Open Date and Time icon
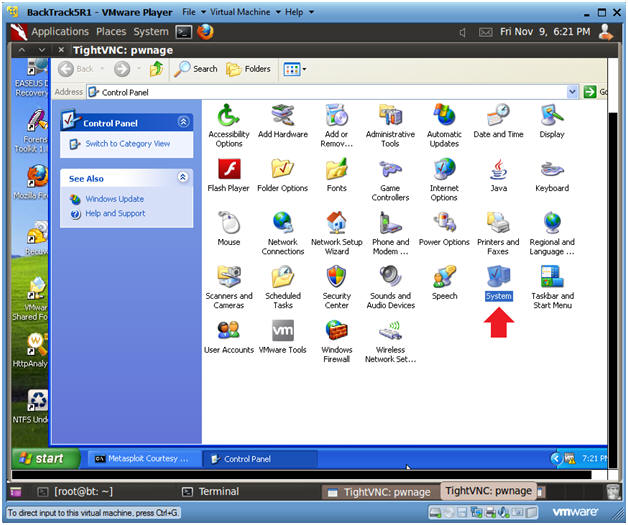Screen dimensions: 628x525 tap(498, 121)
